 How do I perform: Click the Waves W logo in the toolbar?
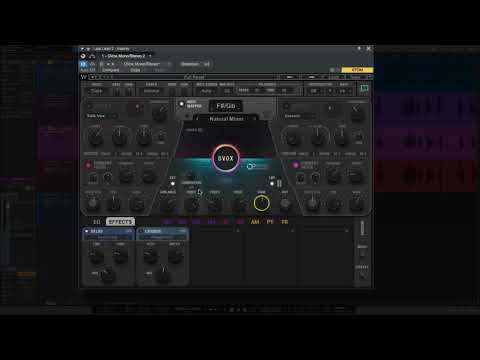[84, 77]
